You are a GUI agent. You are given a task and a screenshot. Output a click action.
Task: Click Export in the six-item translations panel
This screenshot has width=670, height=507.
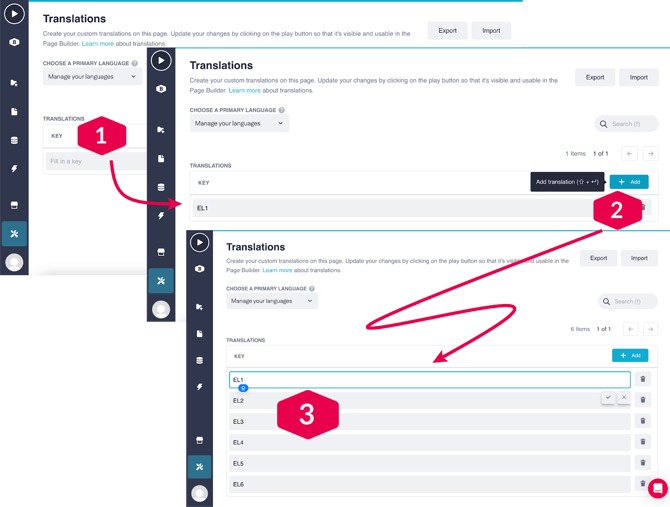598,258
